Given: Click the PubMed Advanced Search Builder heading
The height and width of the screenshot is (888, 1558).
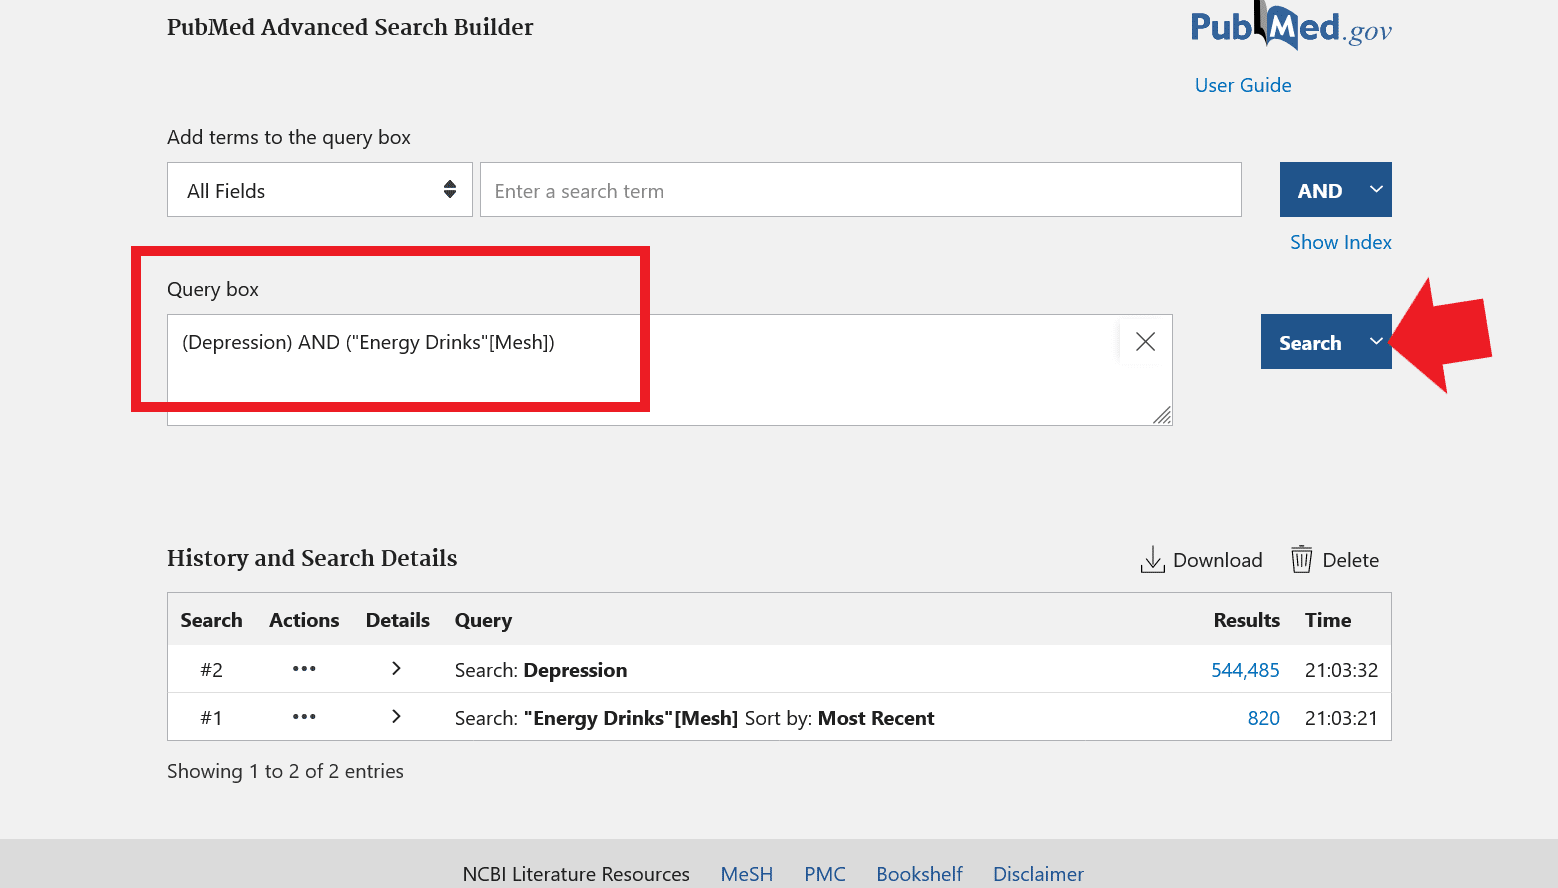Looking at the screenshot, I should [x=350, y=27].
